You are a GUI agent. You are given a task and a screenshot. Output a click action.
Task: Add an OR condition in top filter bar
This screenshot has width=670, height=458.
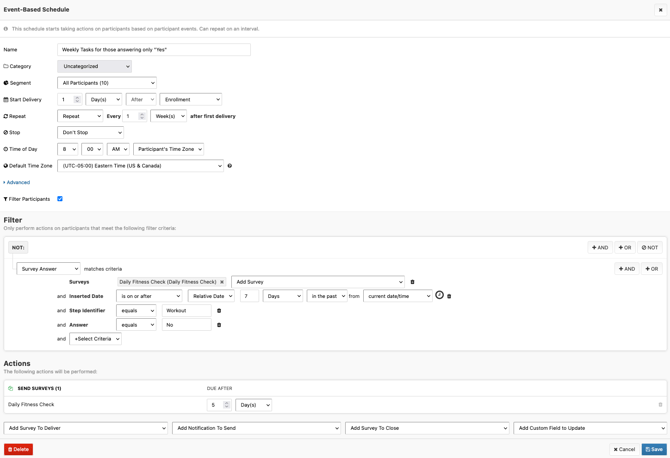pyautogui.click(x=624, y=247)
